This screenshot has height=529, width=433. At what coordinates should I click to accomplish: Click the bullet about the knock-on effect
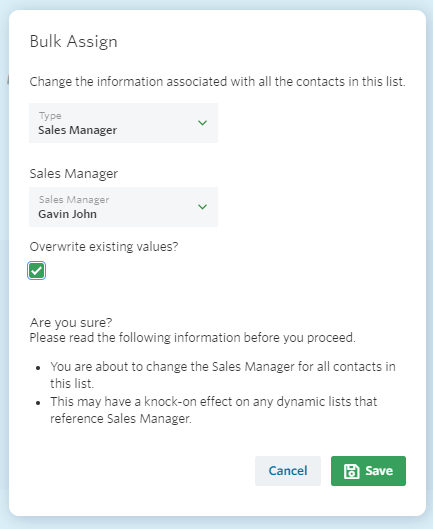click(x=214, y=410)
